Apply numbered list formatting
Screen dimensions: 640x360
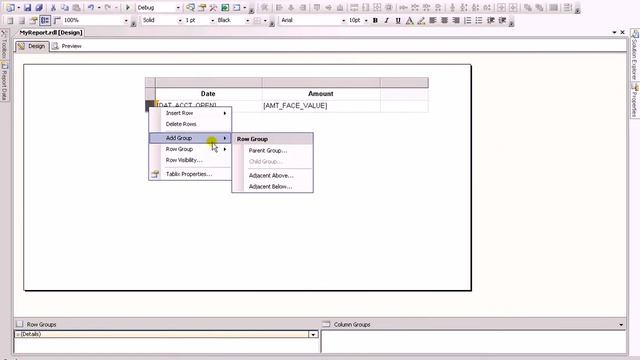[468, 20]
